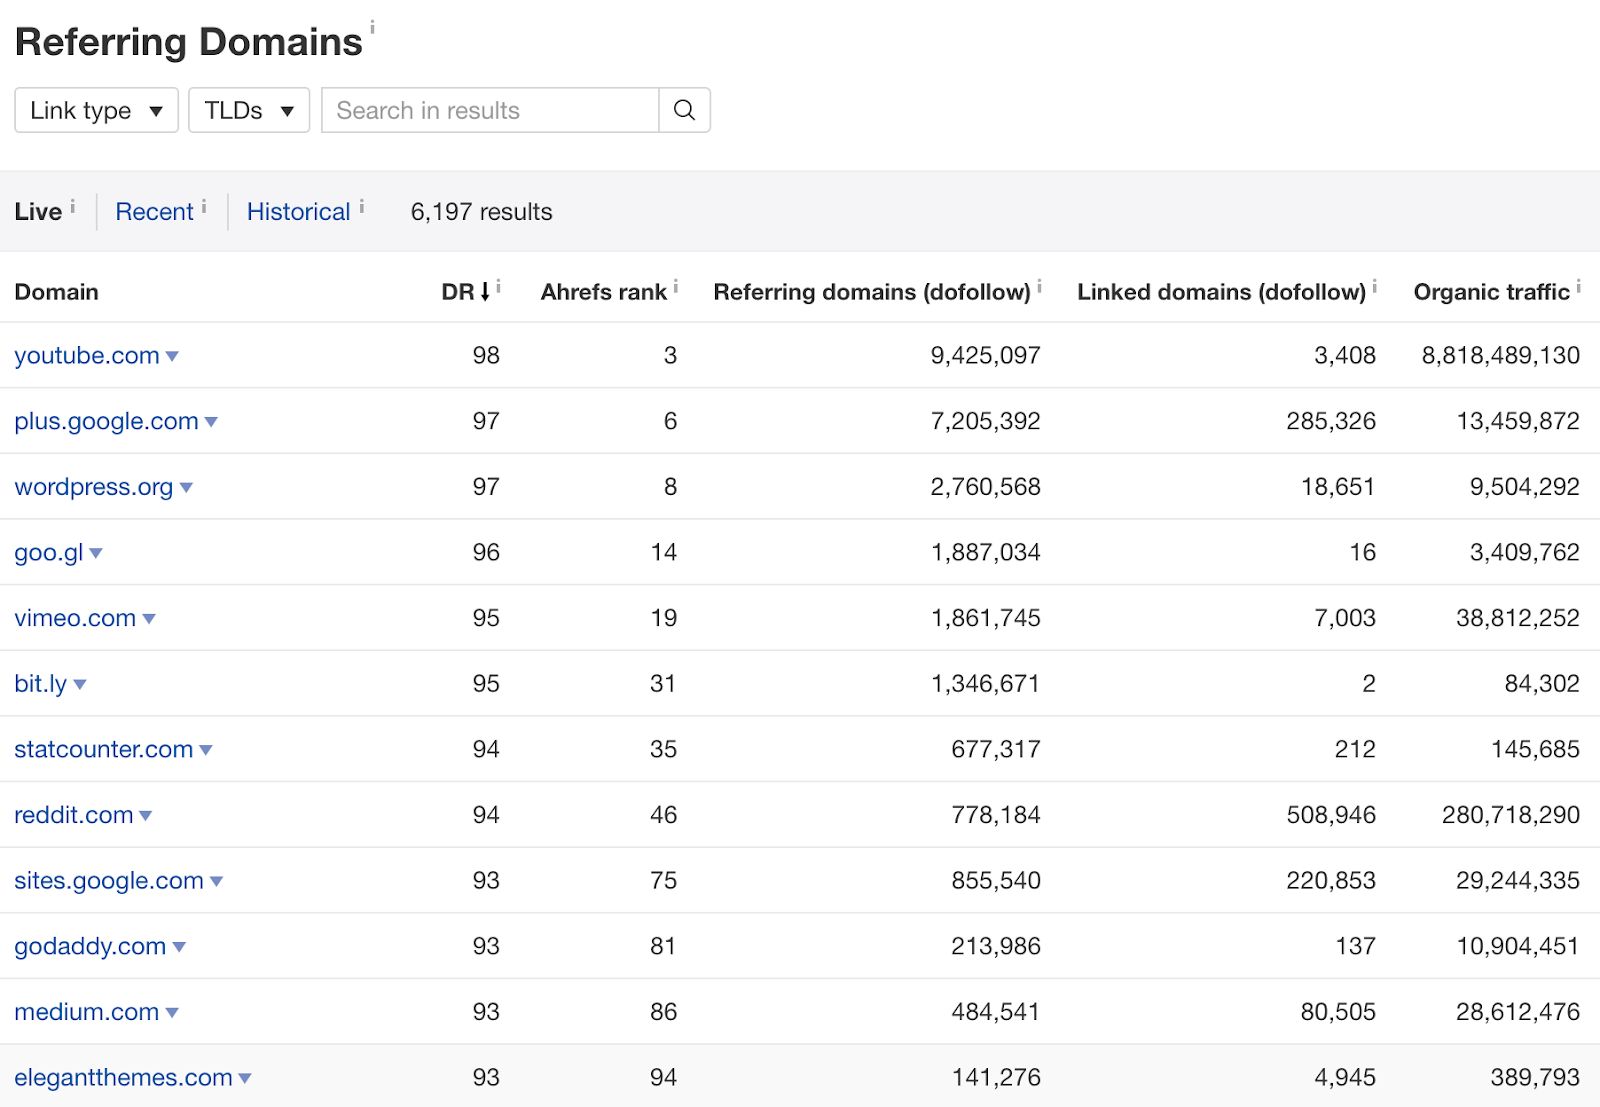Image resolution: width=1600 pixels, height=1107 pixels.
Task: Click info icon beside Linked domains (dofollow) header
Action: click(1375, 287)
